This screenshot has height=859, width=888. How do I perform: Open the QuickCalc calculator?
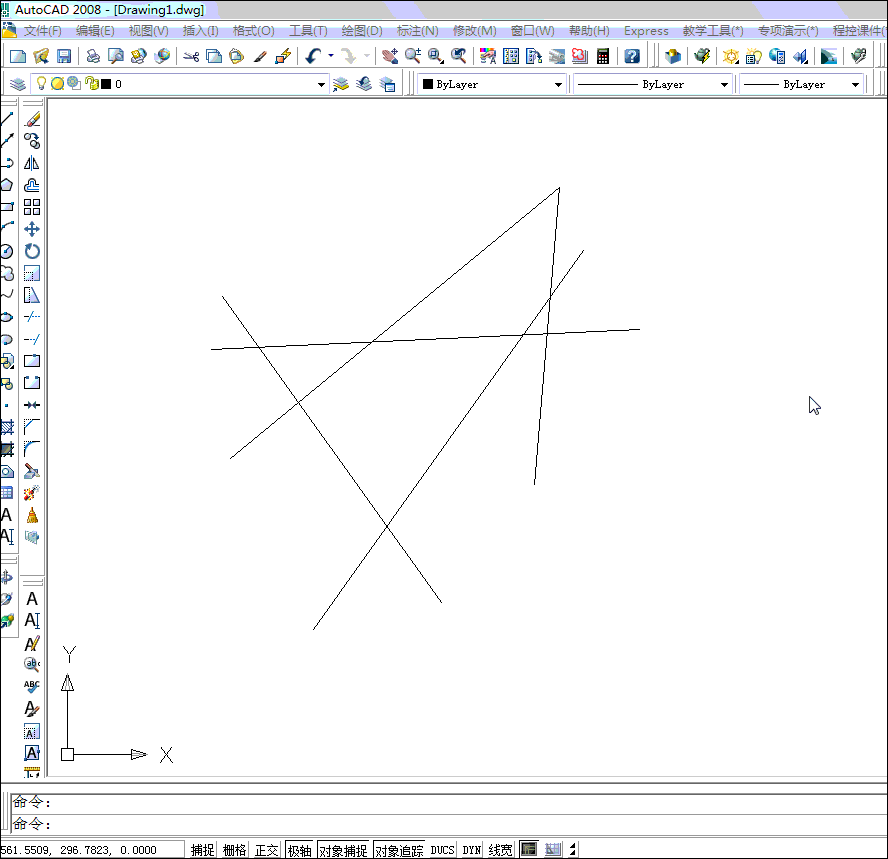click(603, 56)
